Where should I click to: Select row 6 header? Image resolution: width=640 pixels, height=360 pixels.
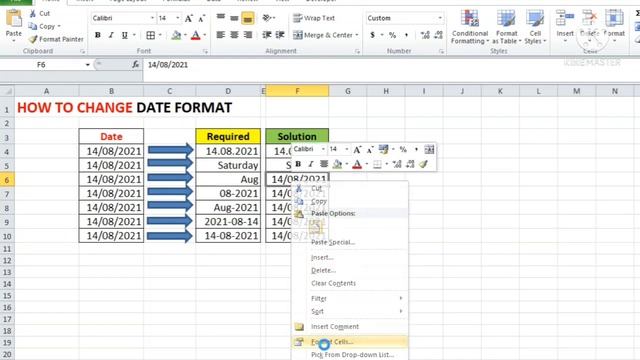point(7,180)
